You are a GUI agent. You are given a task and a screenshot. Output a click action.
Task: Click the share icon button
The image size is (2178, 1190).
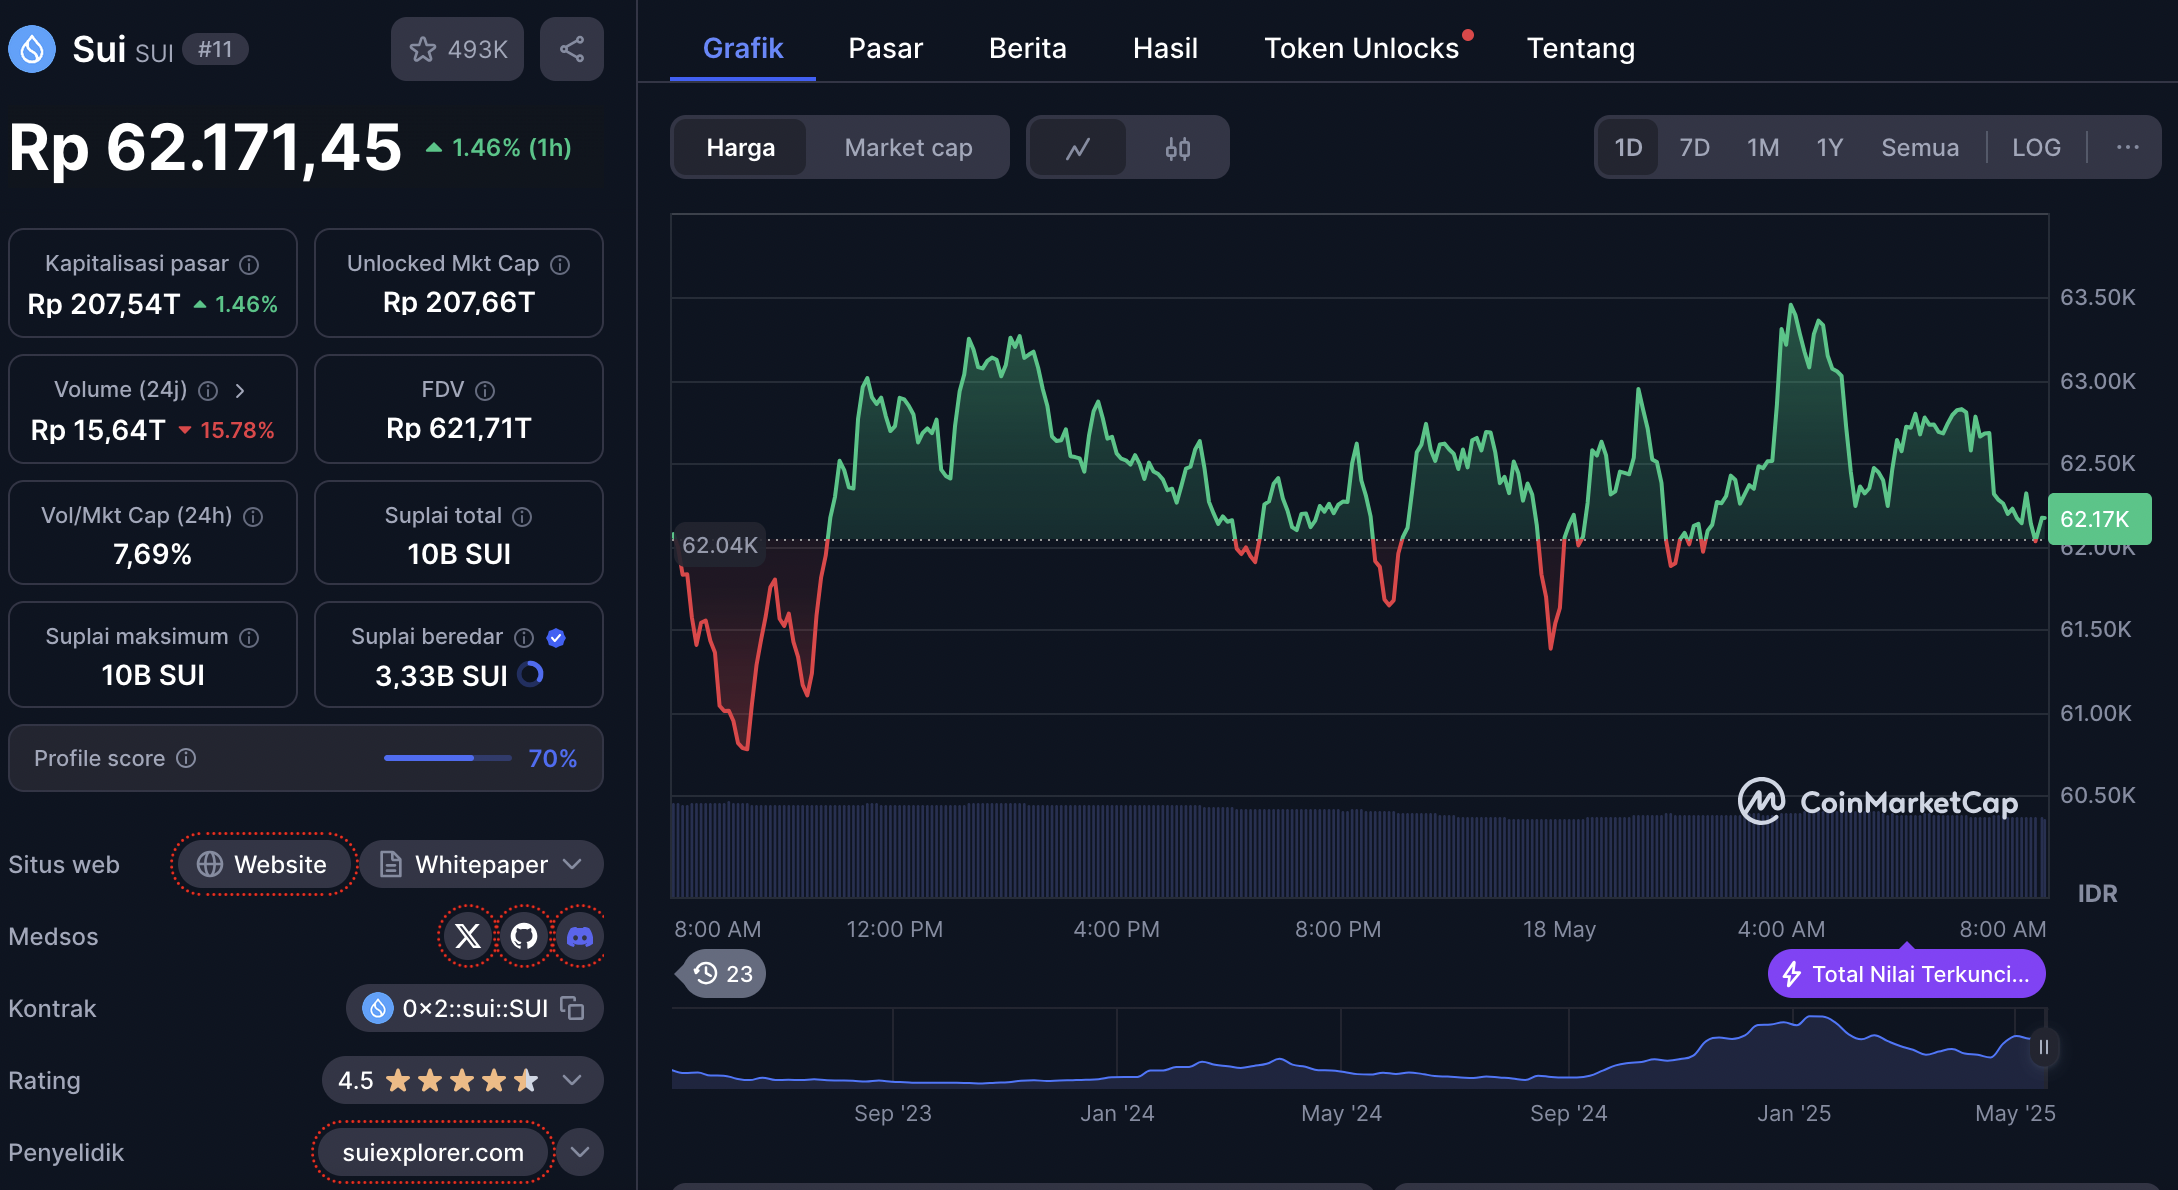[572, 49]
